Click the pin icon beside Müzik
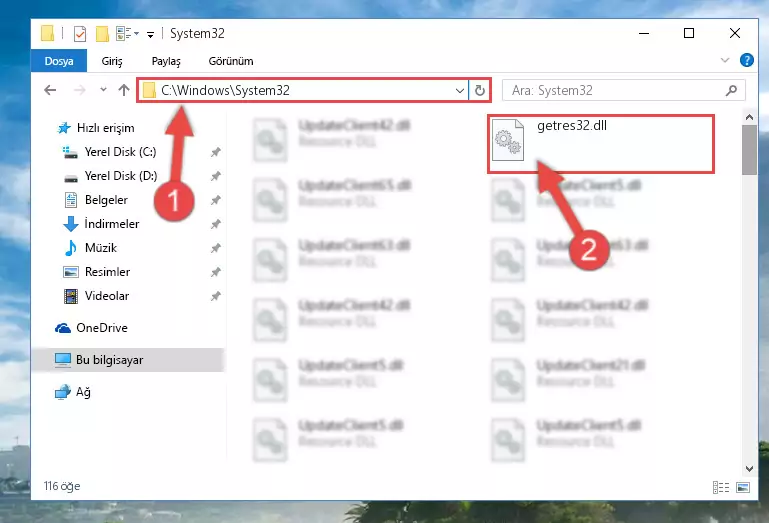 click(215, 248)
